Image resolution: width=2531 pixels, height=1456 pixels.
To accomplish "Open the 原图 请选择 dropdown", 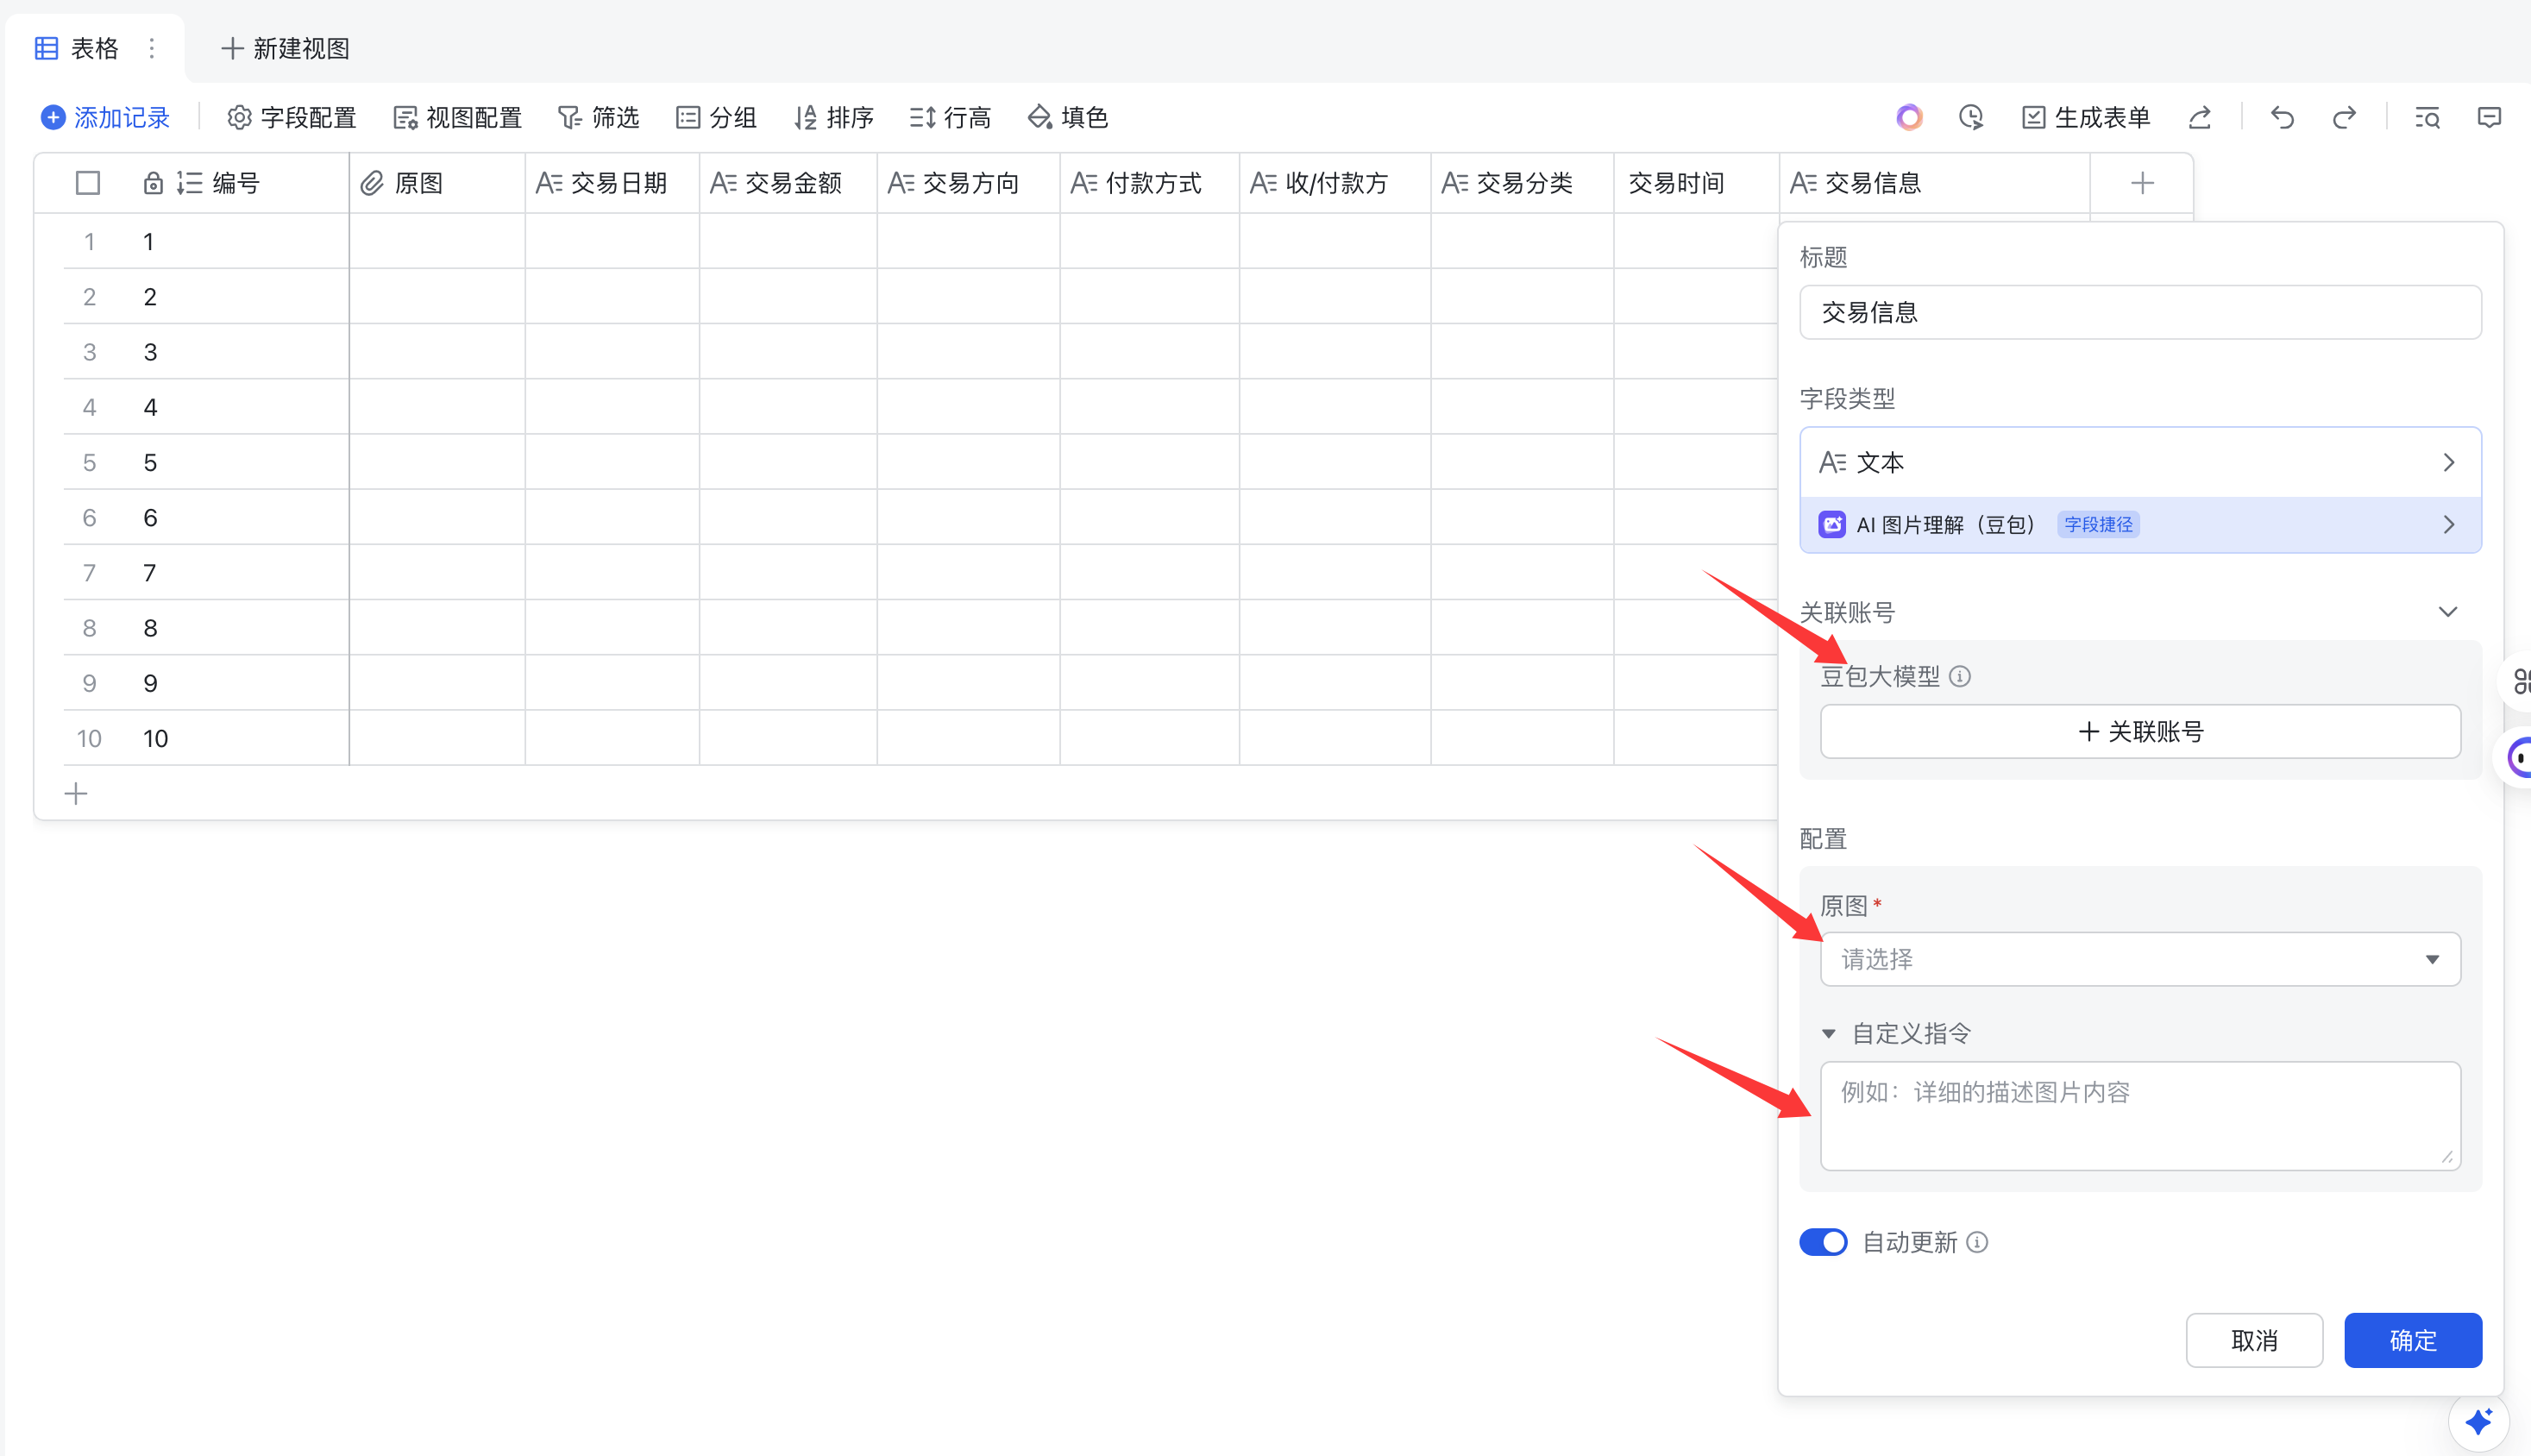I will 2140,959.
